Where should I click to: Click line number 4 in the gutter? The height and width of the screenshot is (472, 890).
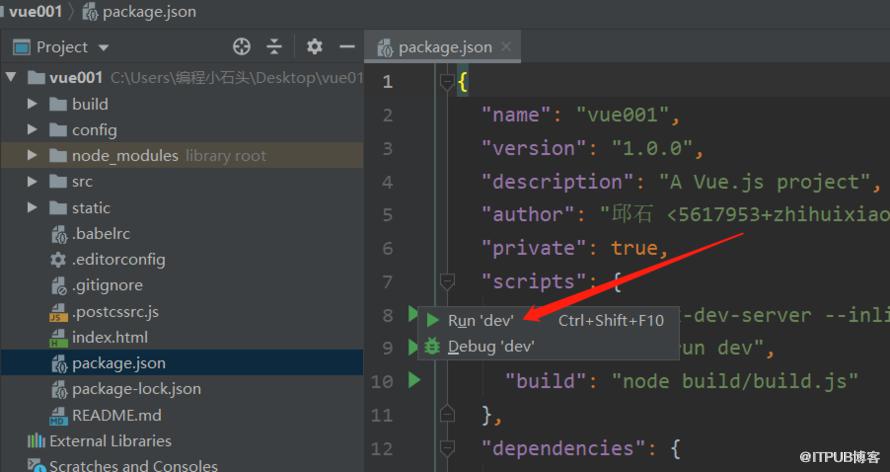tap(387, 182)
